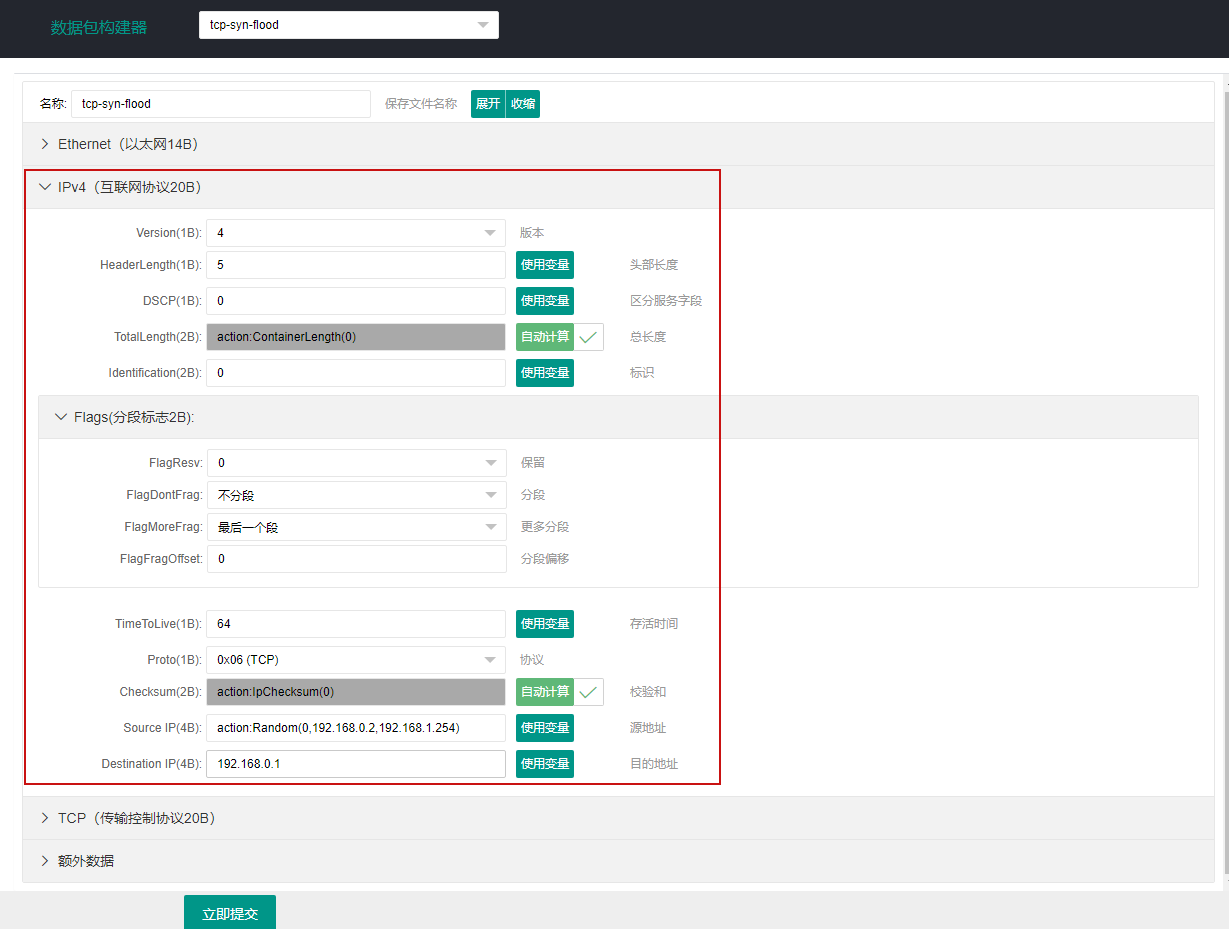Viewport: 1229px width, 929px height.
Task: Open the FlagDontFrag dropdown
Action: (x=356, y=495)
